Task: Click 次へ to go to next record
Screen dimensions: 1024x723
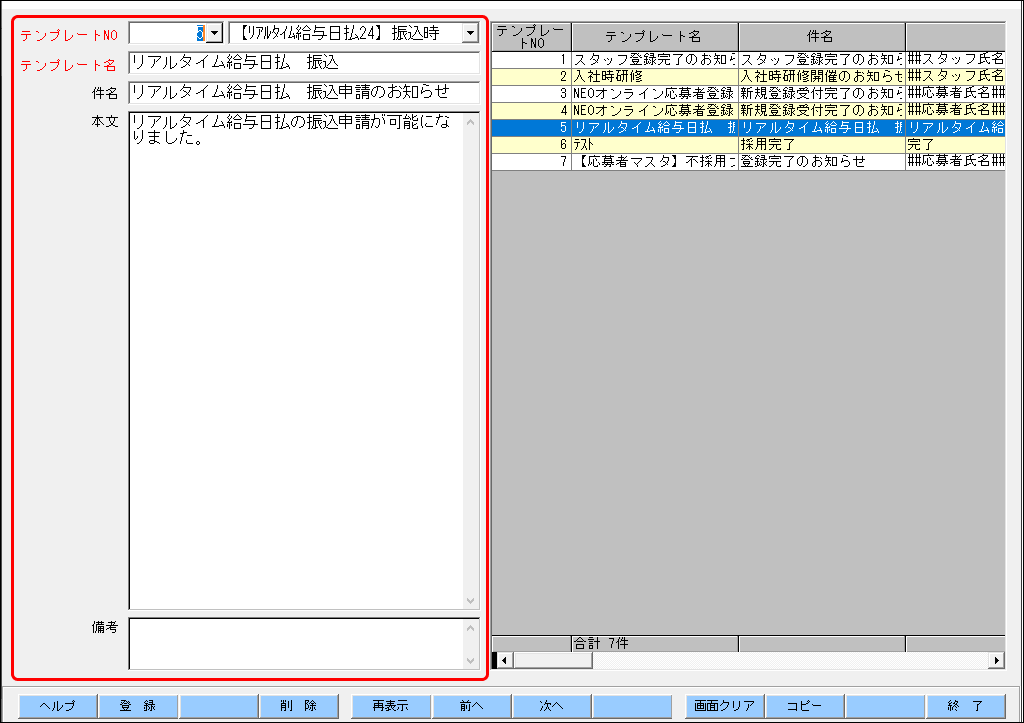Action: coord(551,705)
